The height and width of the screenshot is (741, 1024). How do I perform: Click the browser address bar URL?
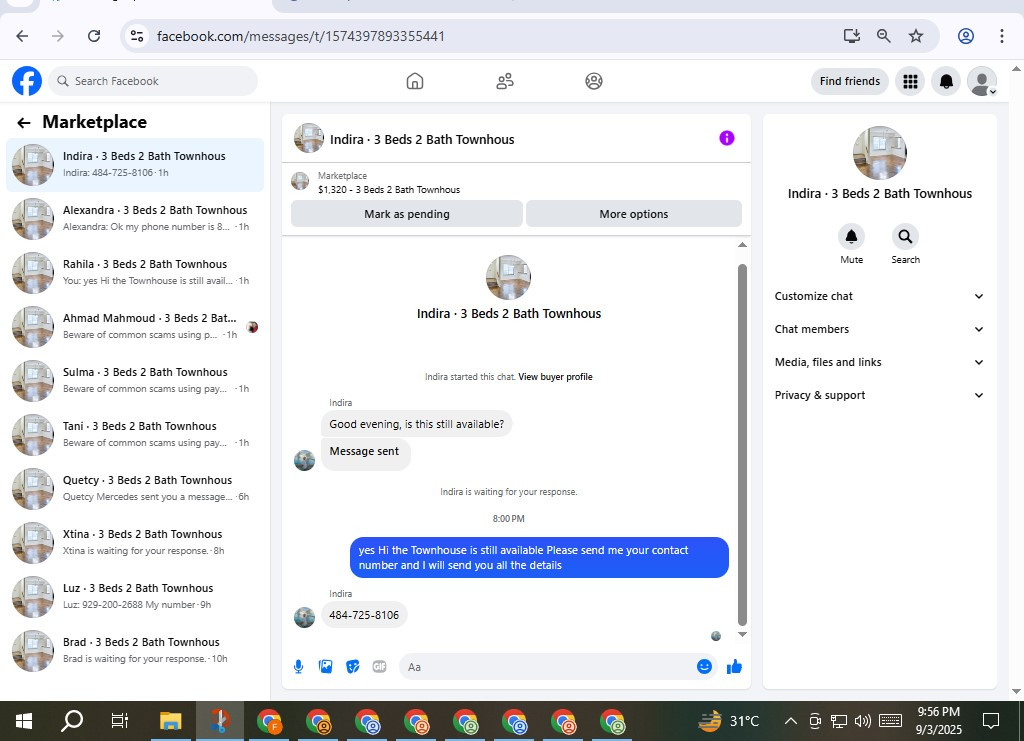point(300,36)
